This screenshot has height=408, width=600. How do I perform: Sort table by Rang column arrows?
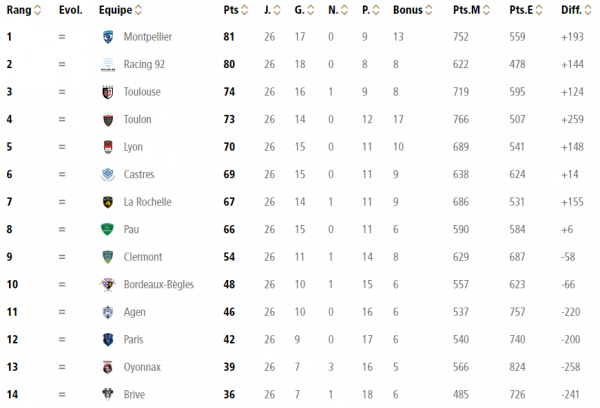coord(38,10)
